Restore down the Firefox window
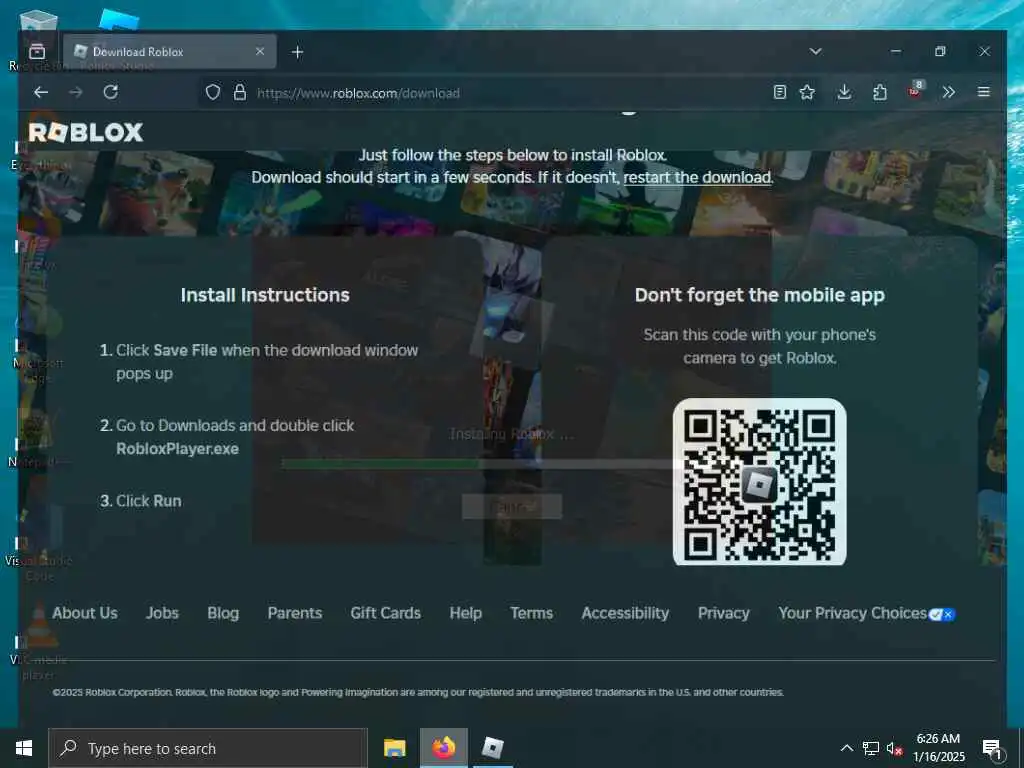The height and width of the screenshot is (768, 1024). click(940, 51)
